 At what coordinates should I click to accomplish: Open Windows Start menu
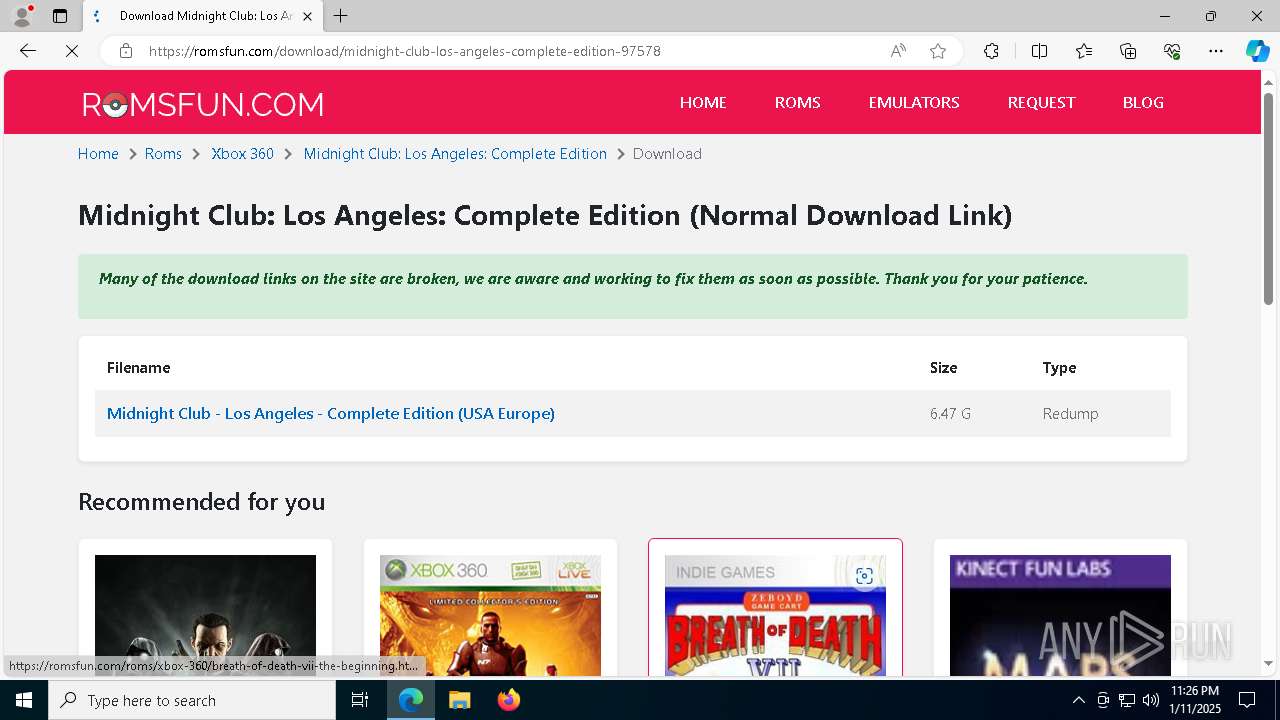point(24,700)
